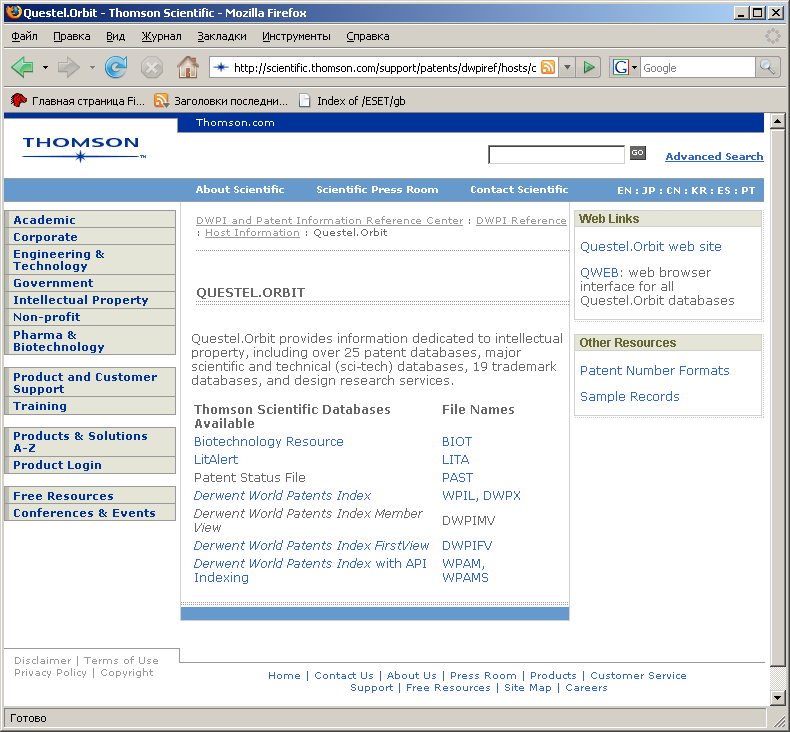Screen dimensions: 790x732
Task: Select Pharma & Biotechnology in sidebar
Action: 90,341
